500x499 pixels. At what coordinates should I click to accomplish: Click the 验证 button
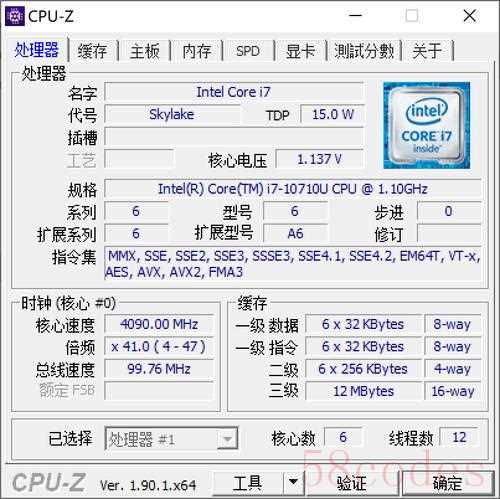tap(352, 482)
